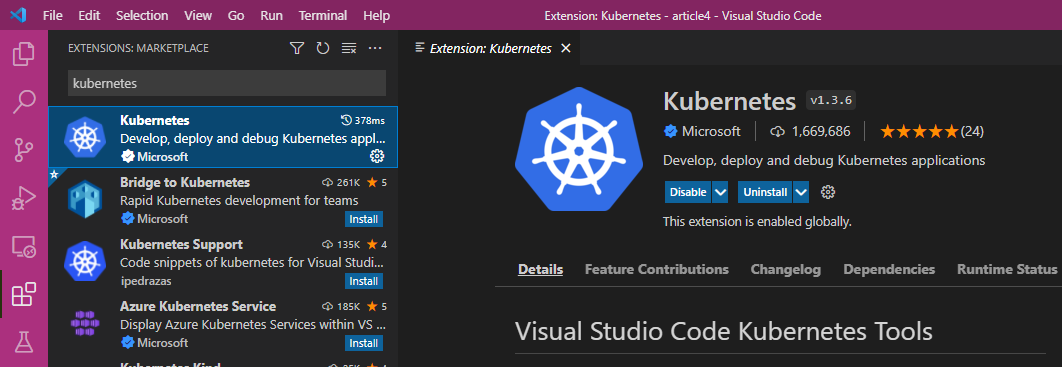Select Bridge to Kubernetes extension icon

click(x=85, y=200)
